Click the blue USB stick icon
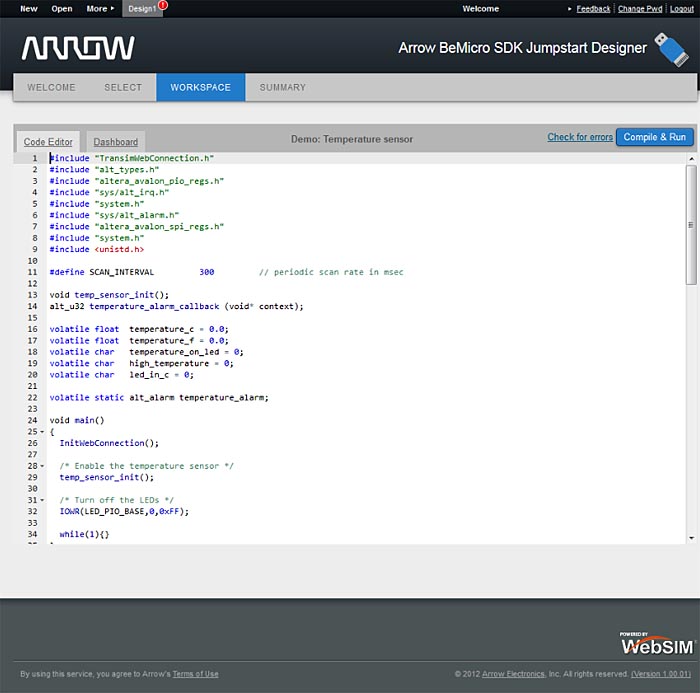Screen dimensions: 700x693 tap(671, 50)
